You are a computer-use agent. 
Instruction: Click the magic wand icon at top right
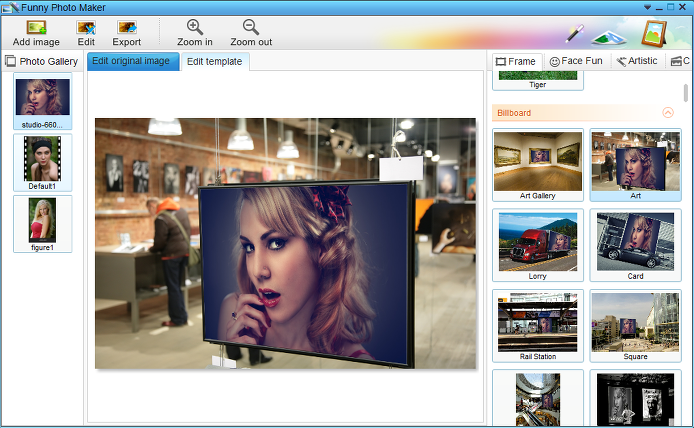point(574,34)
